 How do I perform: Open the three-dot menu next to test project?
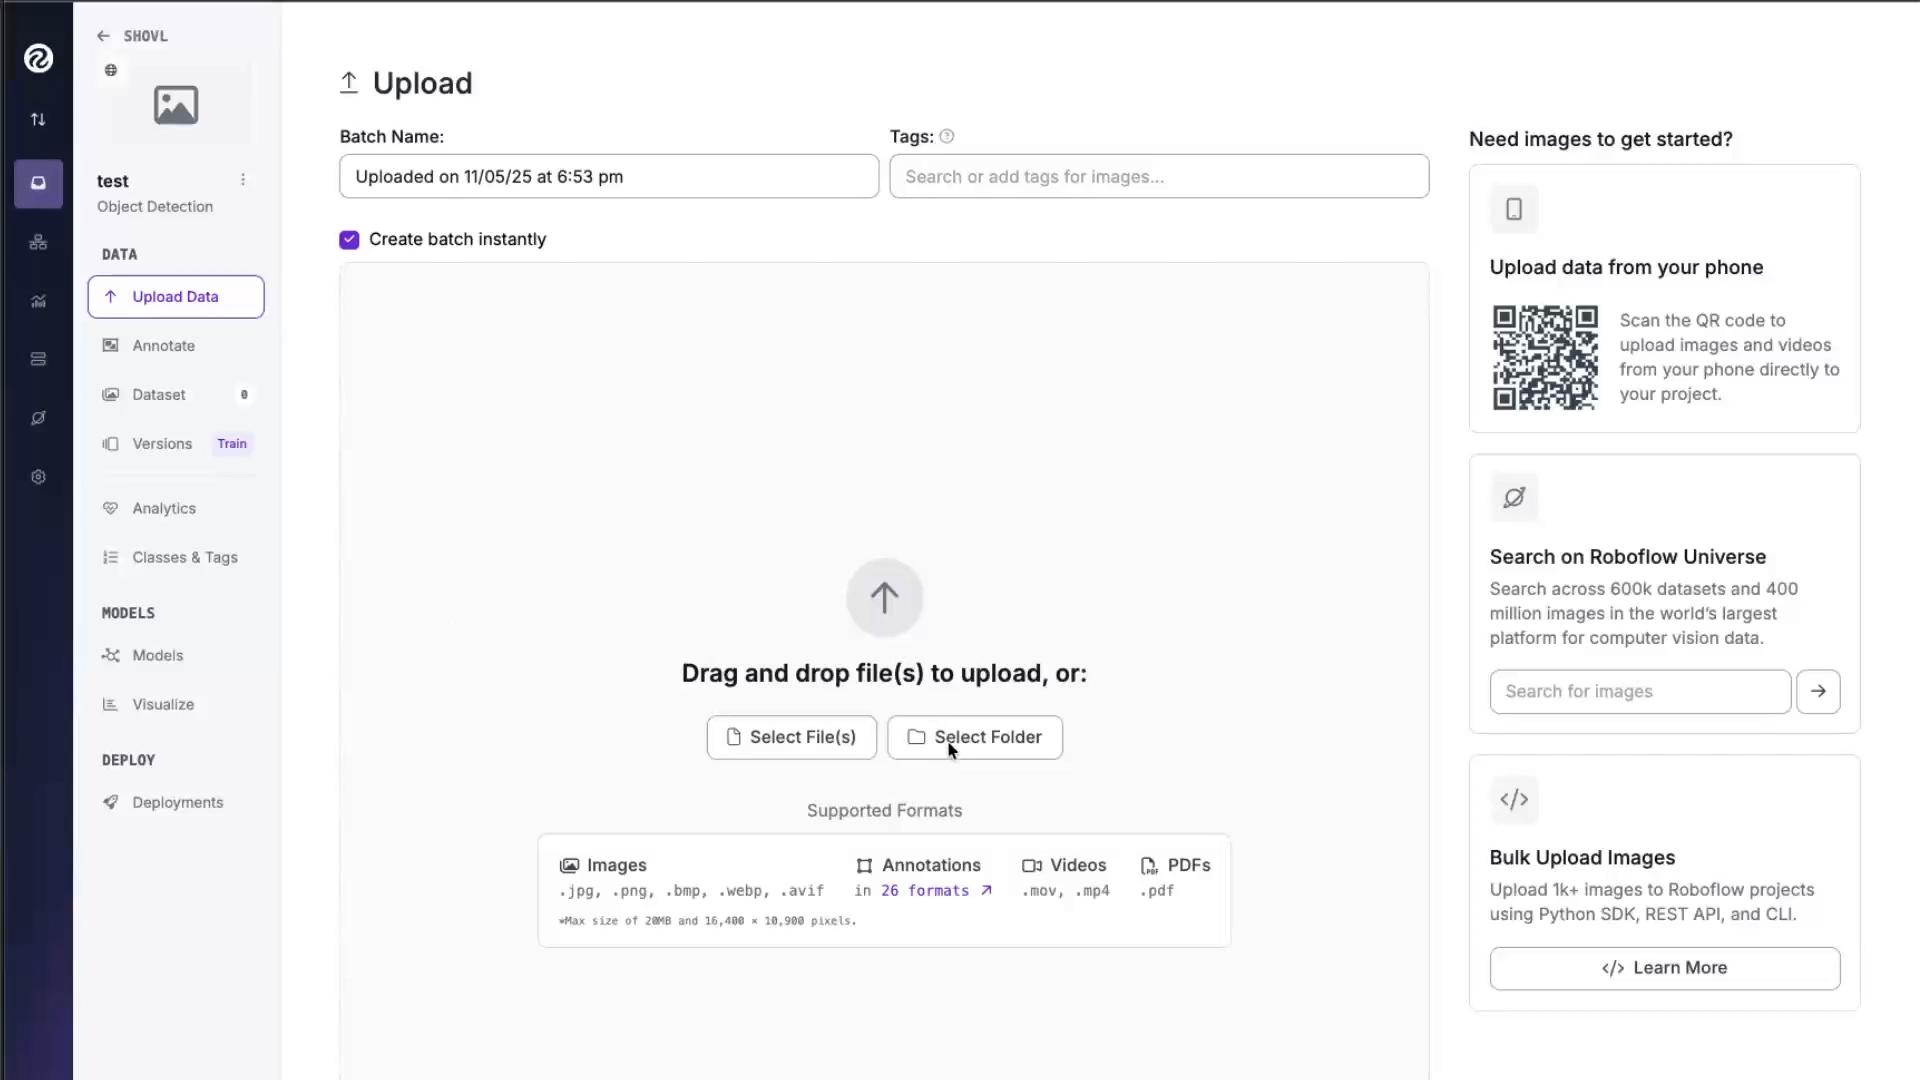243,179
